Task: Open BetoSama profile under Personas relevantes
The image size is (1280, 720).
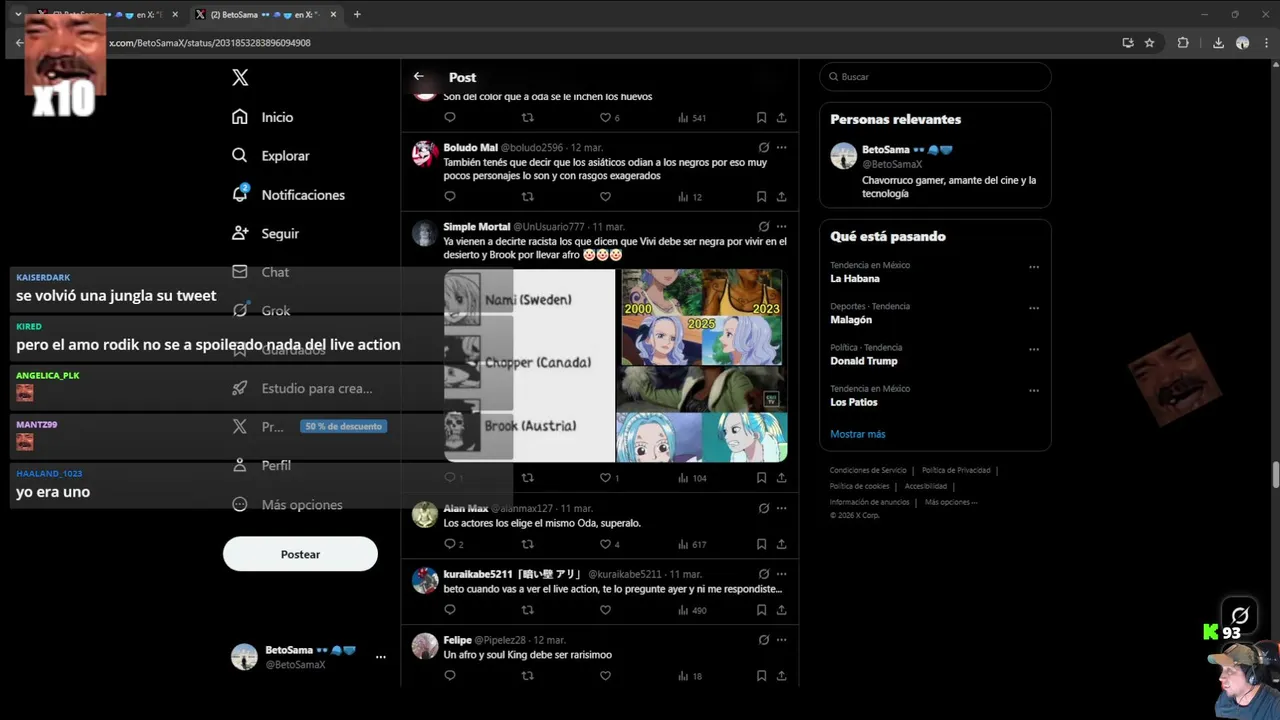Action: click(x=935, y=171)
